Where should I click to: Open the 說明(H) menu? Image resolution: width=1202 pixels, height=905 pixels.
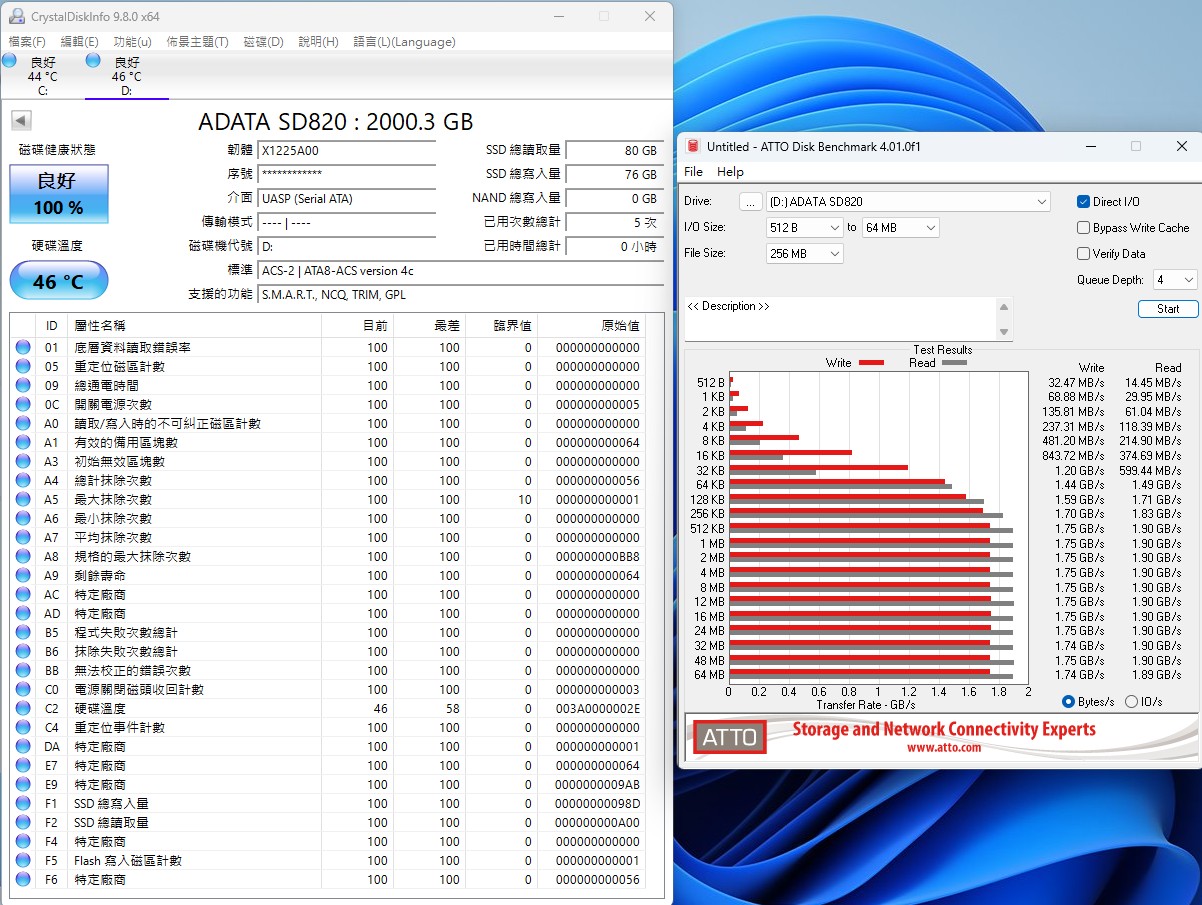pos(318,41)
